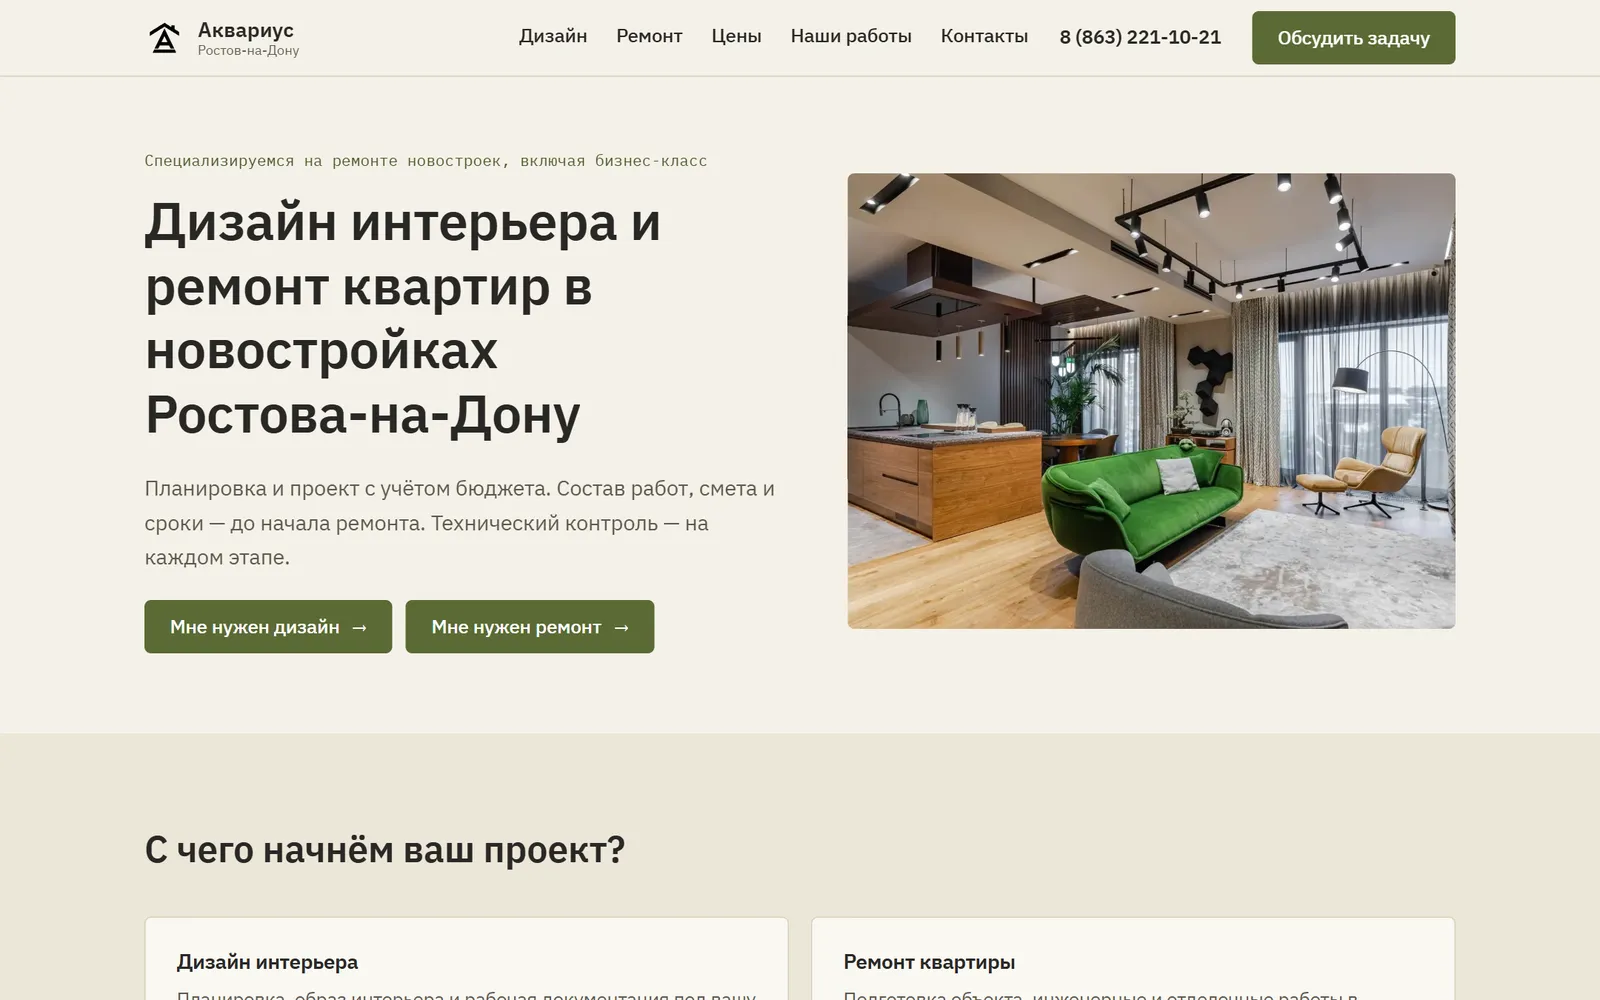Click the Аквариус brand name text
Viewport: 1600px width, 1000px height.
(246, 30)
